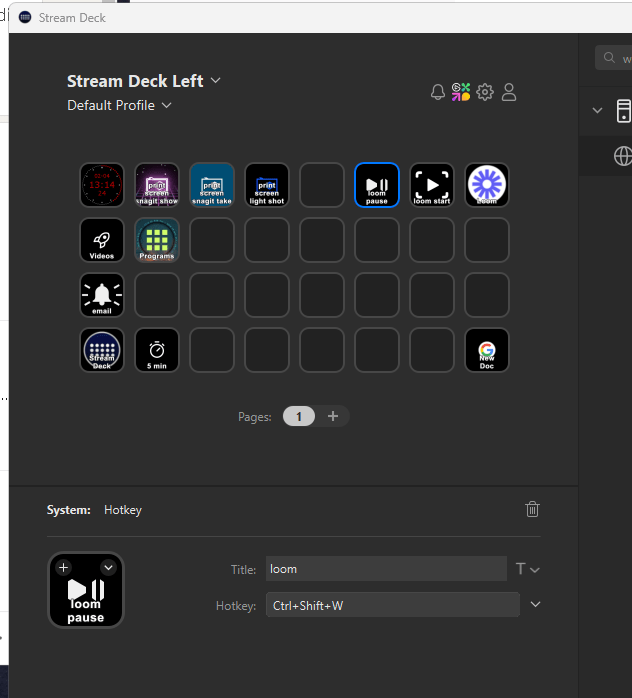Select the empty key after light shot
Screen dimensions: 632x698
(322, 185)
